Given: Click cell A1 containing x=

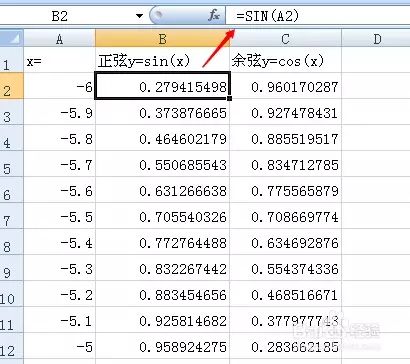Looking at the screenshot, I should (x=59, y=60).
